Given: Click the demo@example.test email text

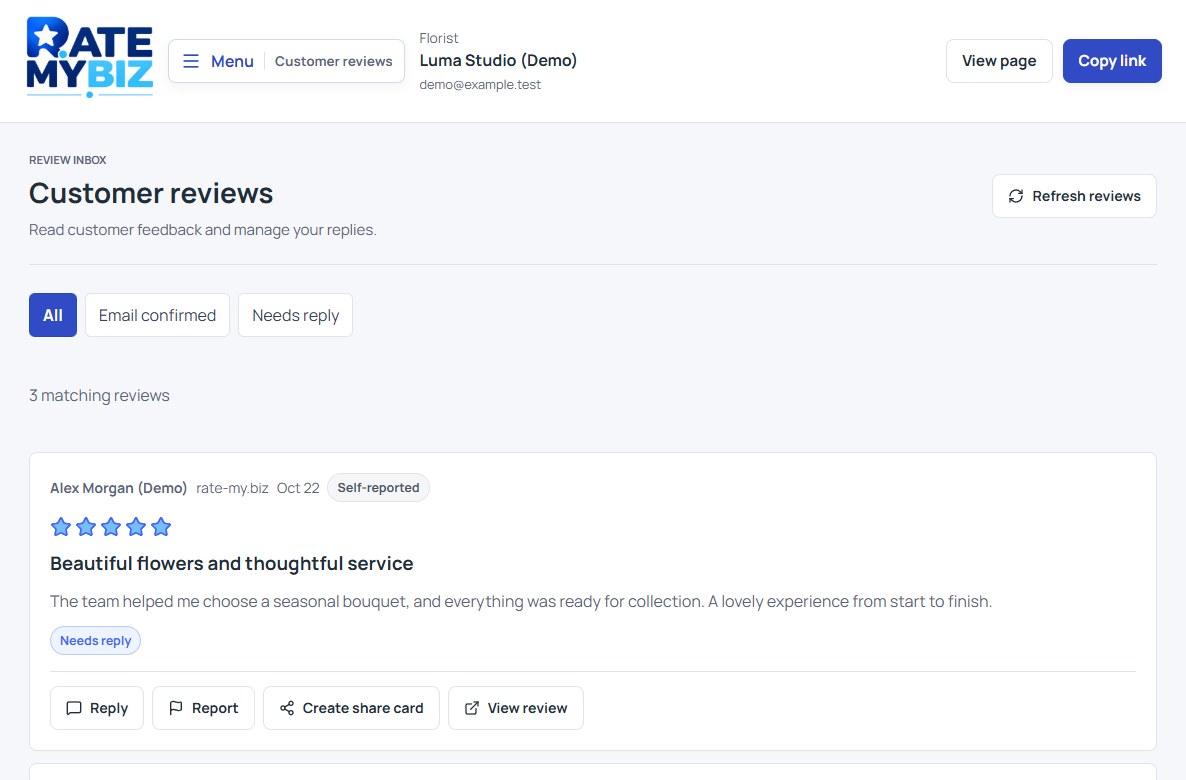Looking at the screenshot, I should click(x=480, y=85).
